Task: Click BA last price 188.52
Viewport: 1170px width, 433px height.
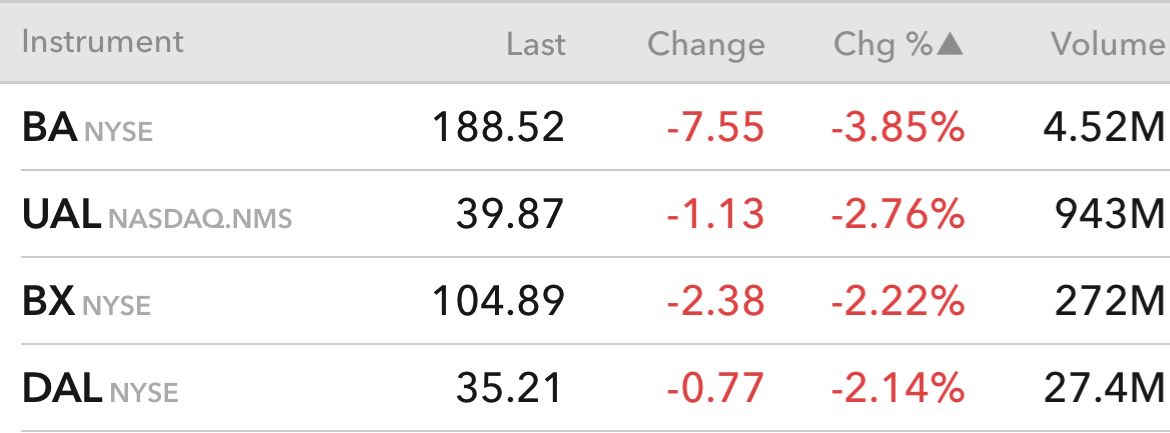Action: click(498, 128)
